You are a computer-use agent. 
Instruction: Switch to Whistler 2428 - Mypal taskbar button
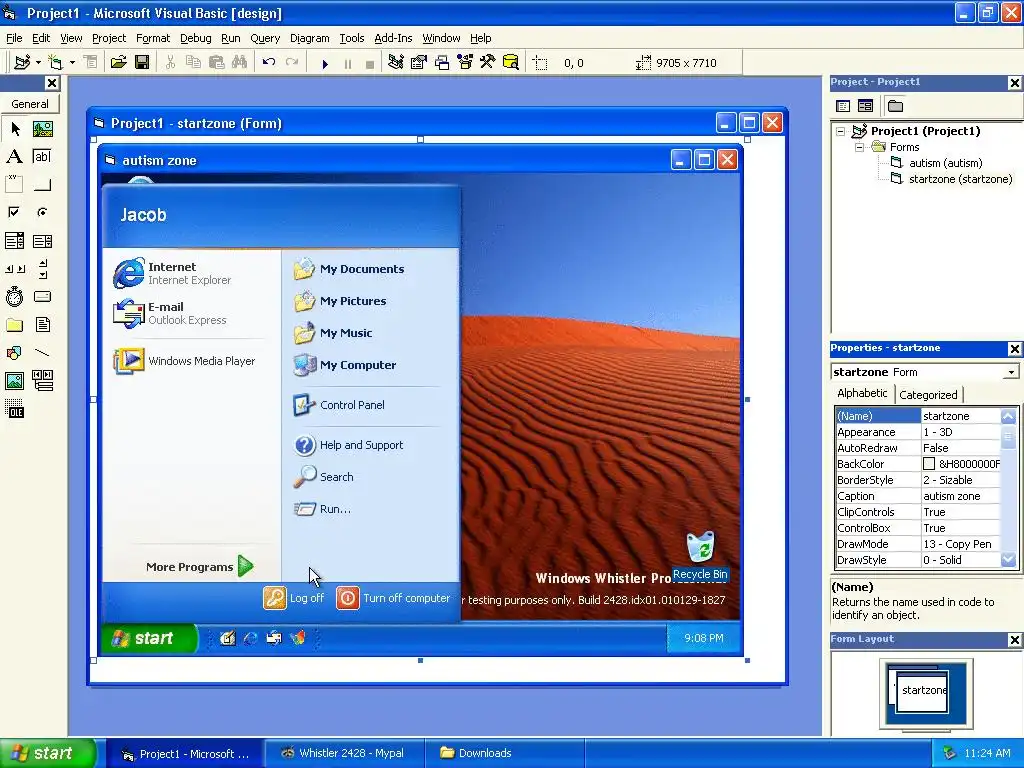pos(344,753)
